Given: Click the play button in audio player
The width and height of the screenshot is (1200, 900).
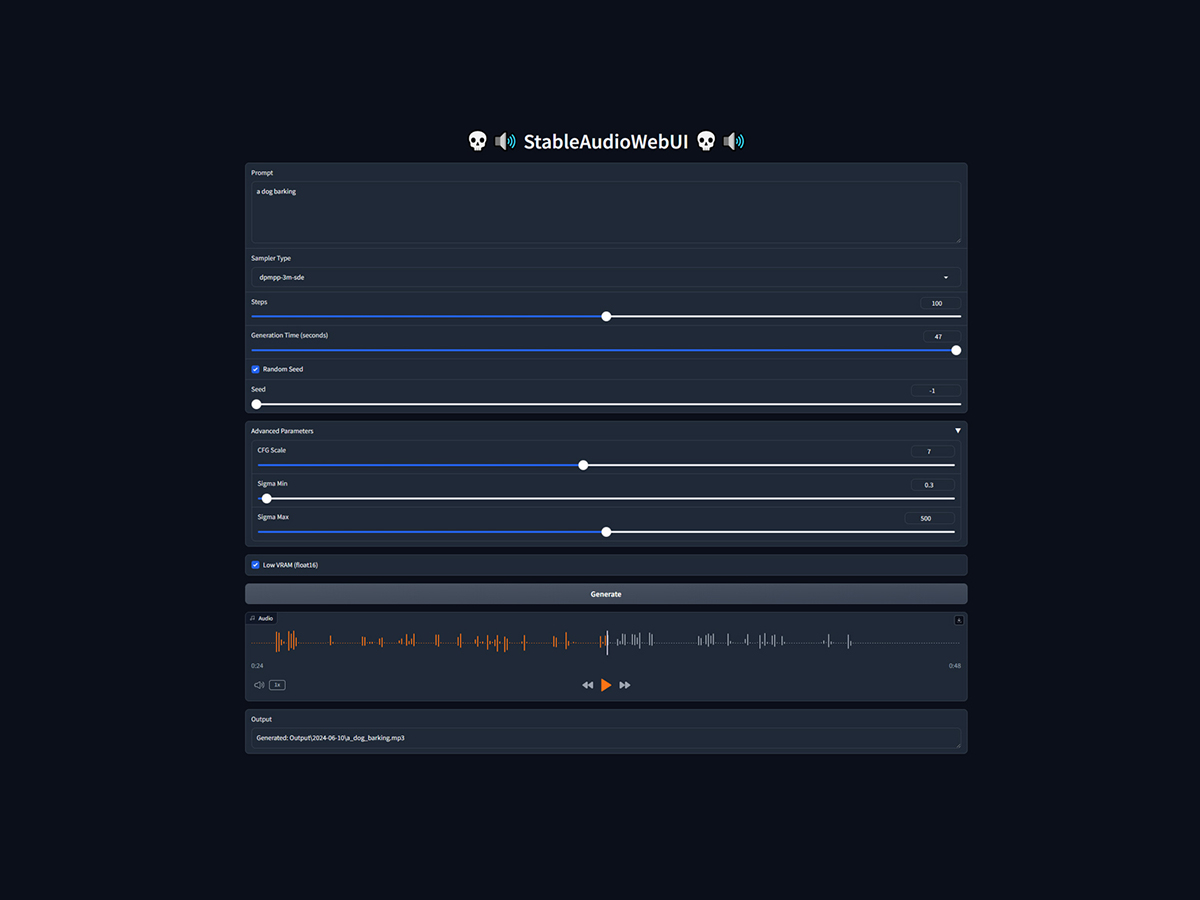Looking at the screenshot, I should pyautogui.click(x=606, y=685).
